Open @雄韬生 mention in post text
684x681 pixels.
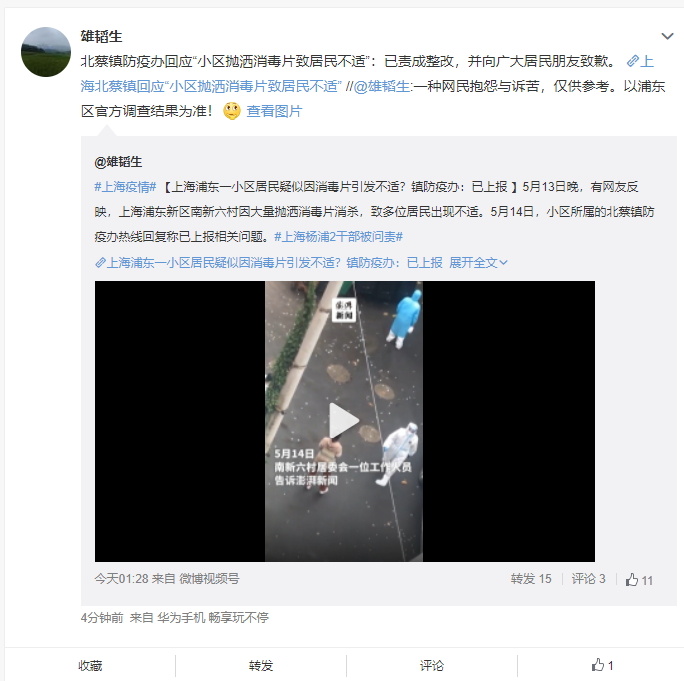coord(382,86)
